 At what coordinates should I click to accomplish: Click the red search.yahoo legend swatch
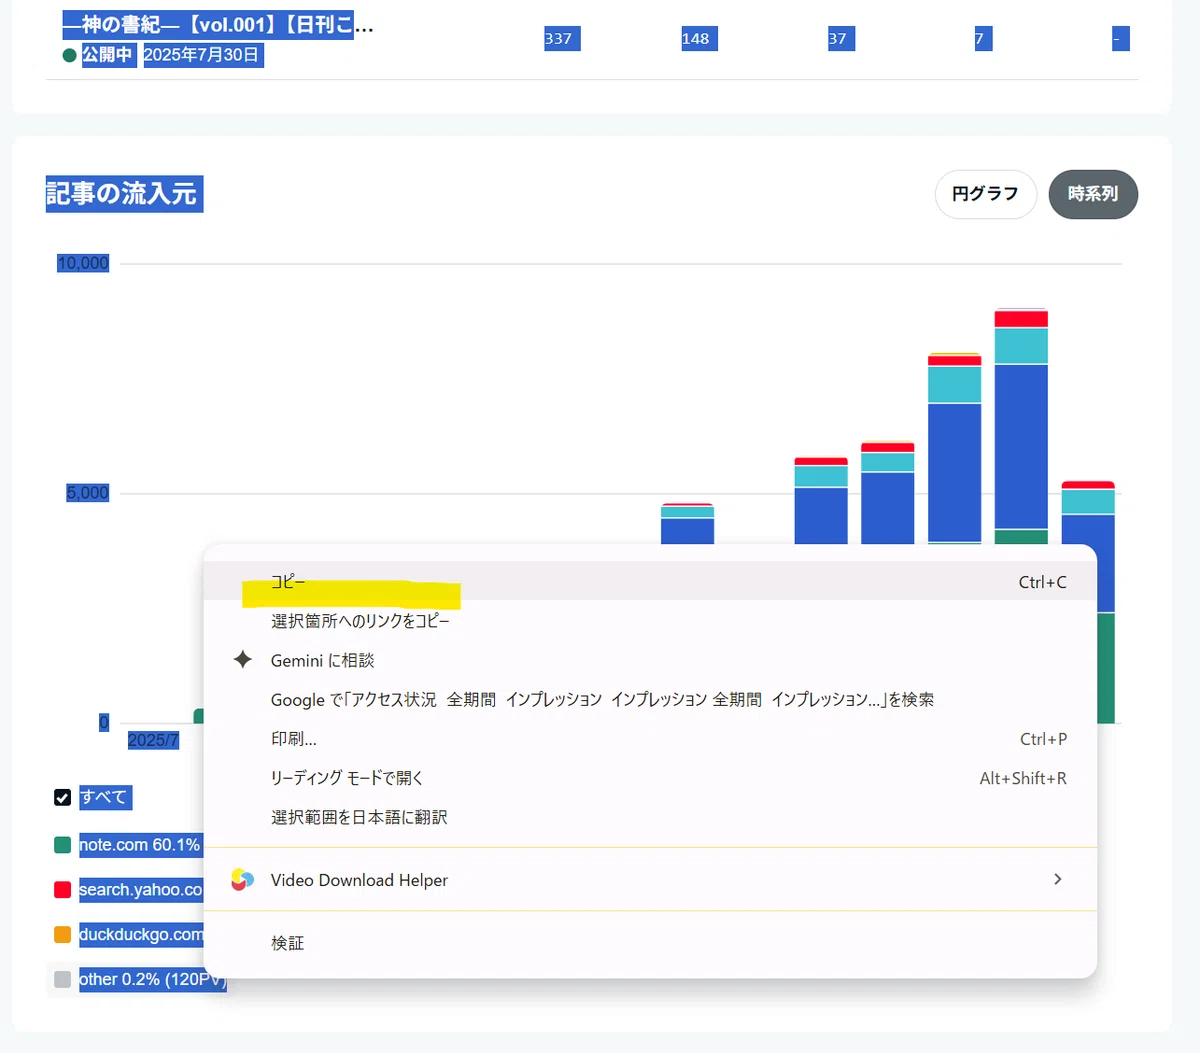point(62,890)
